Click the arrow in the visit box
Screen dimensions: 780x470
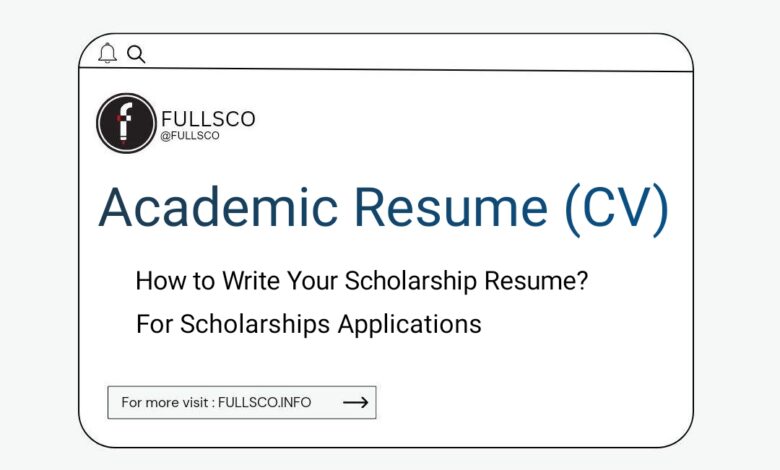coord(356,402)
